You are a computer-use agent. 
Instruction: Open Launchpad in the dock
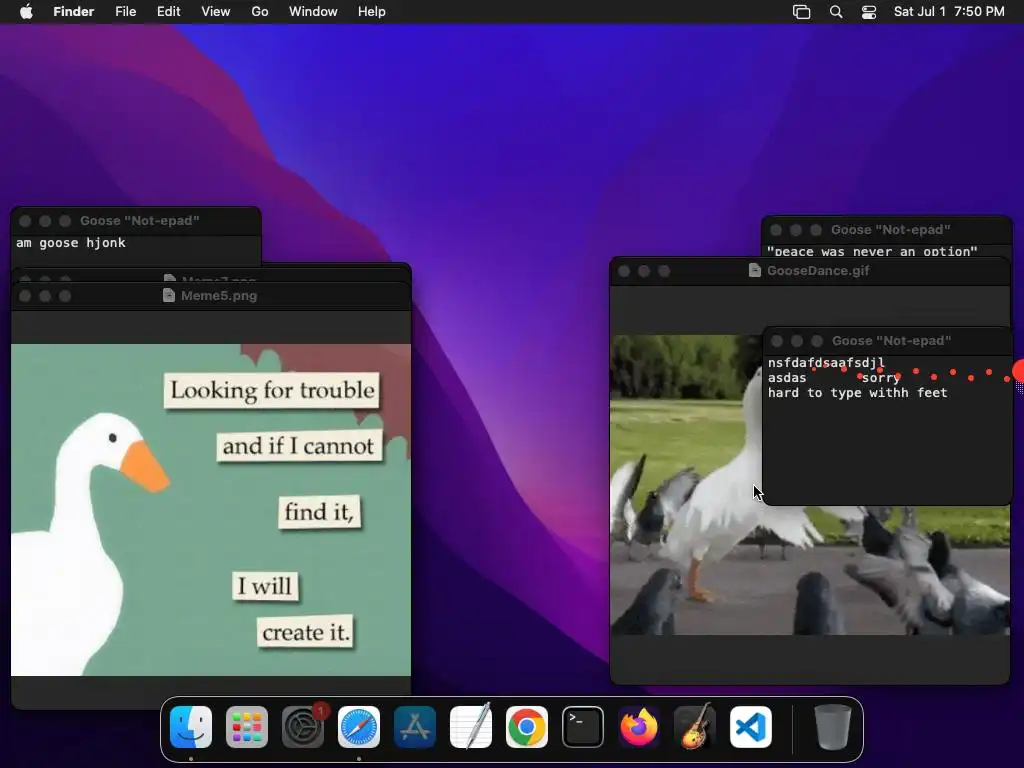[247, 727]
